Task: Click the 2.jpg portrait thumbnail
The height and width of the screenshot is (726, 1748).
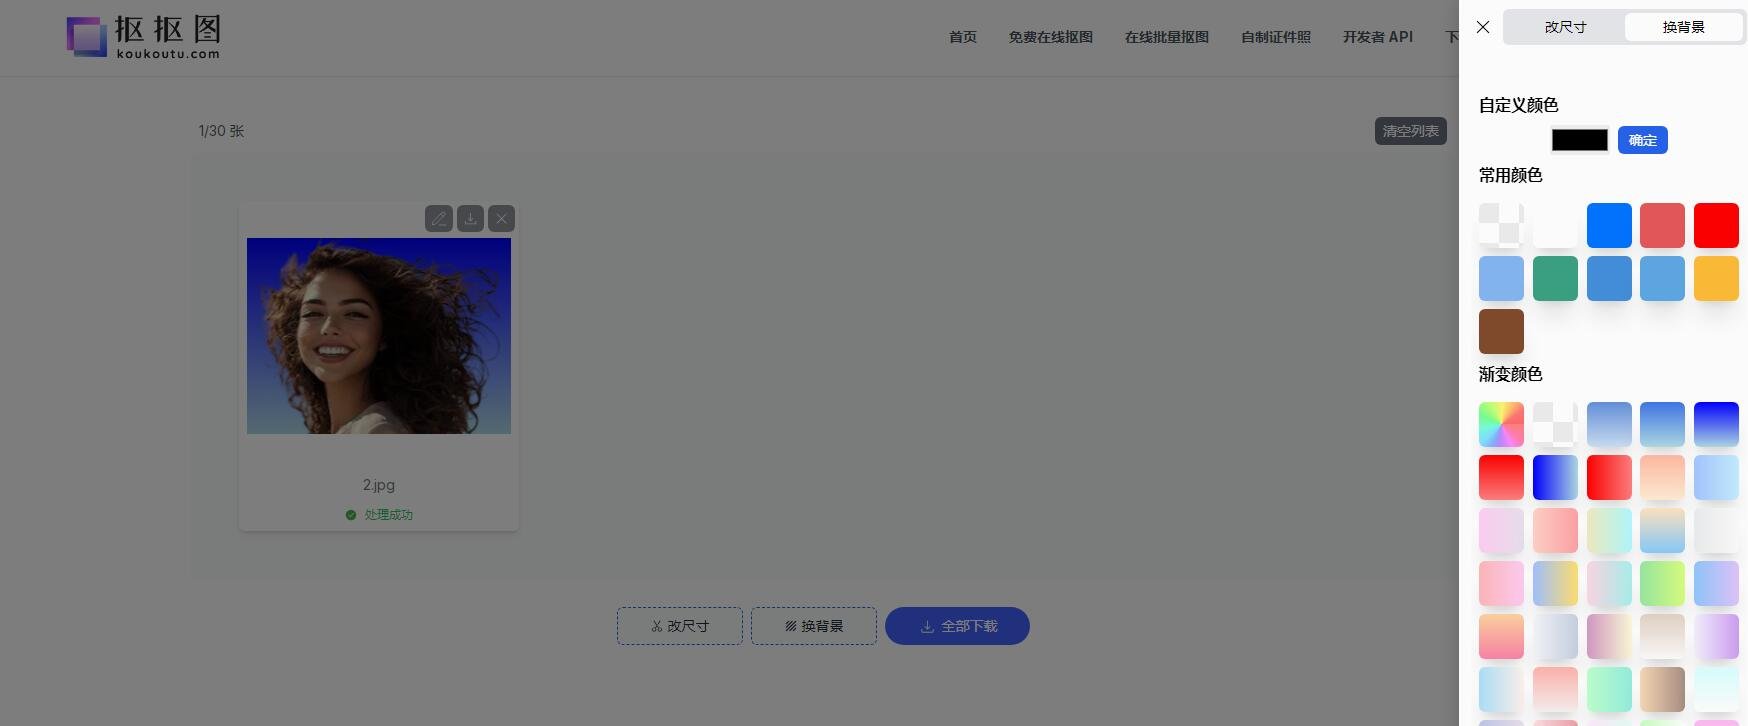Action: [379, 336]
